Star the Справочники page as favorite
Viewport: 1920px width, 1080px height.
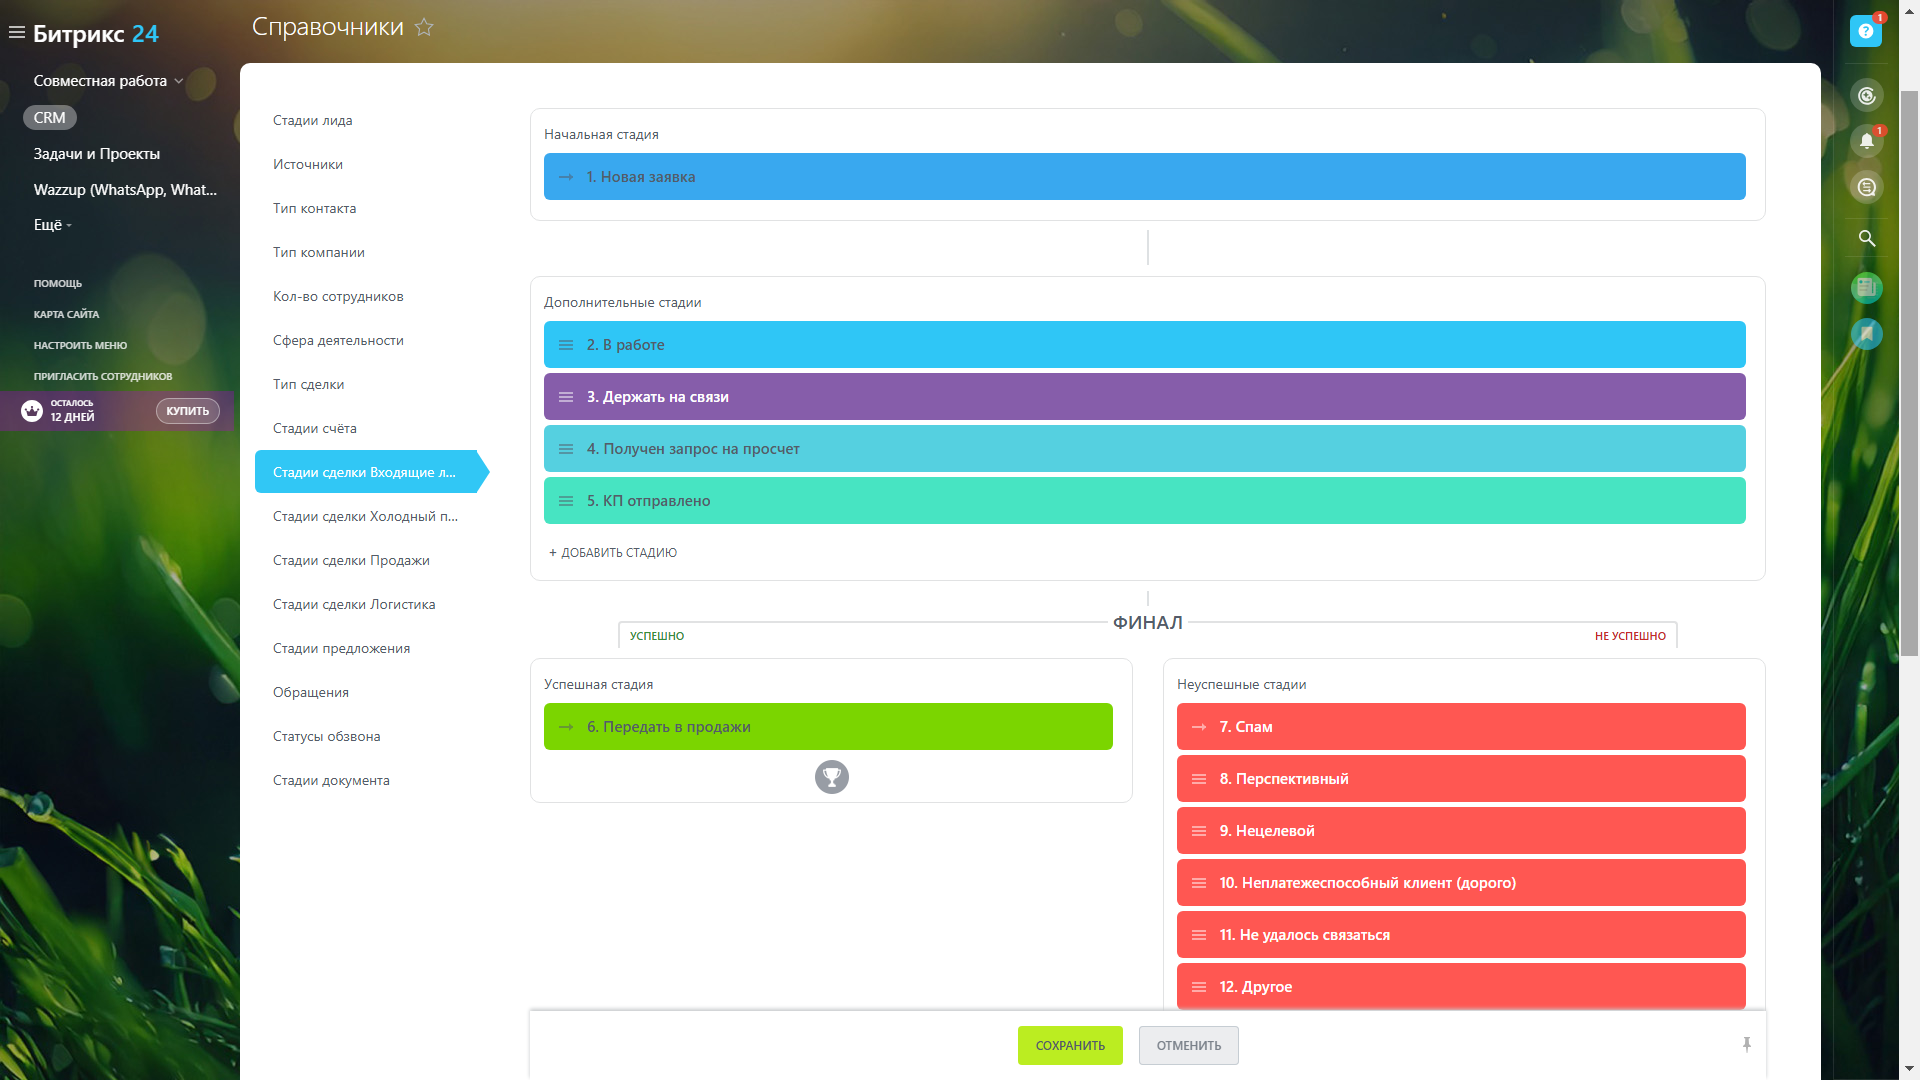coord(424,28)
